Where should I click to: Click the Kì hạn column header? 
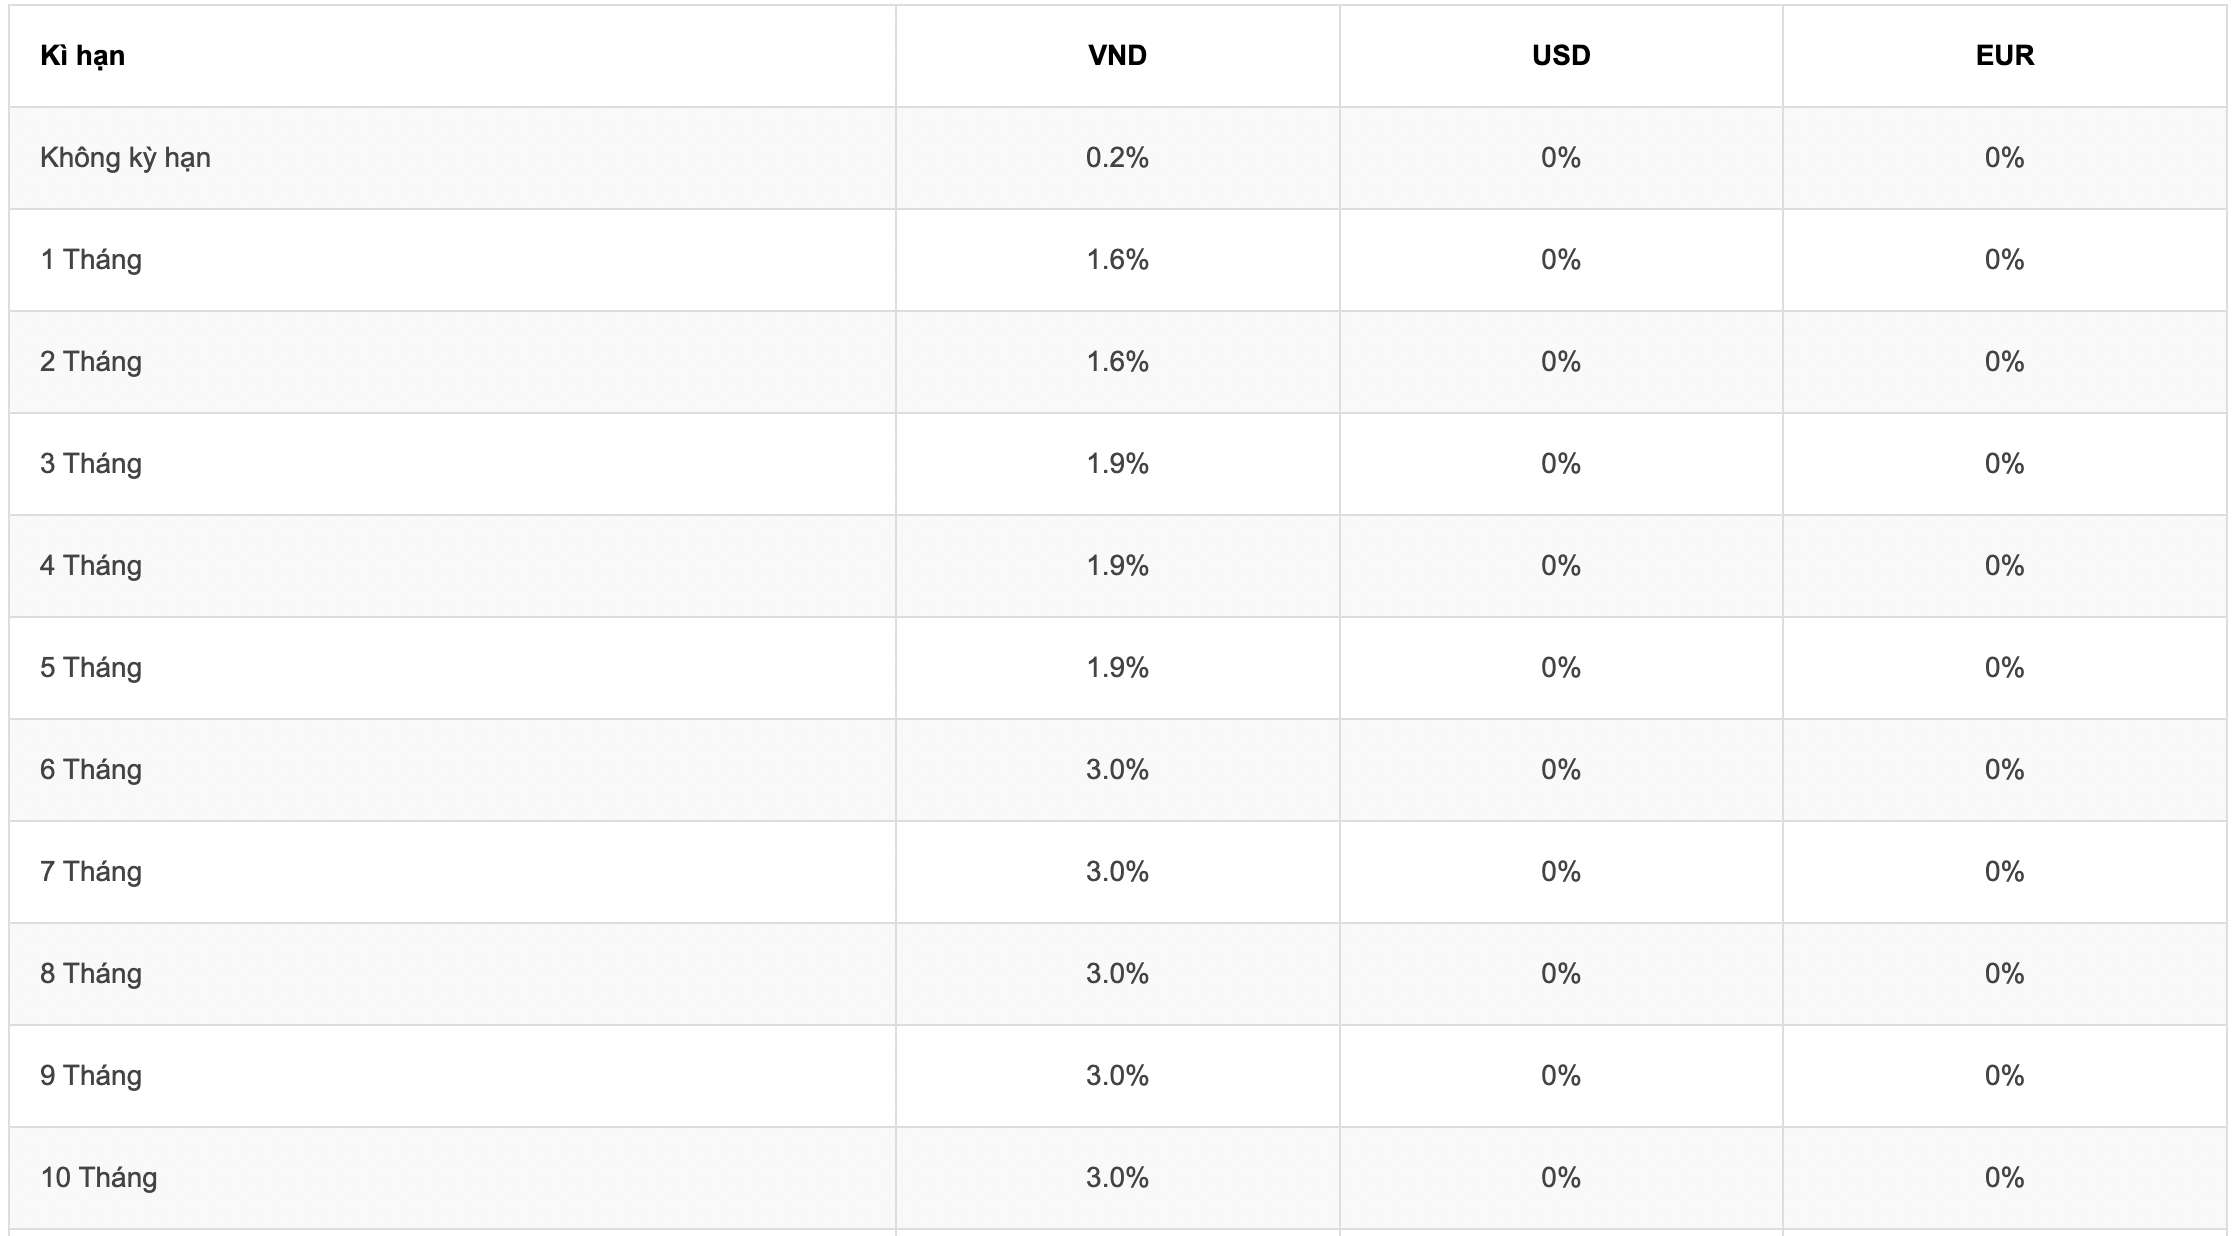coord(83,56)
